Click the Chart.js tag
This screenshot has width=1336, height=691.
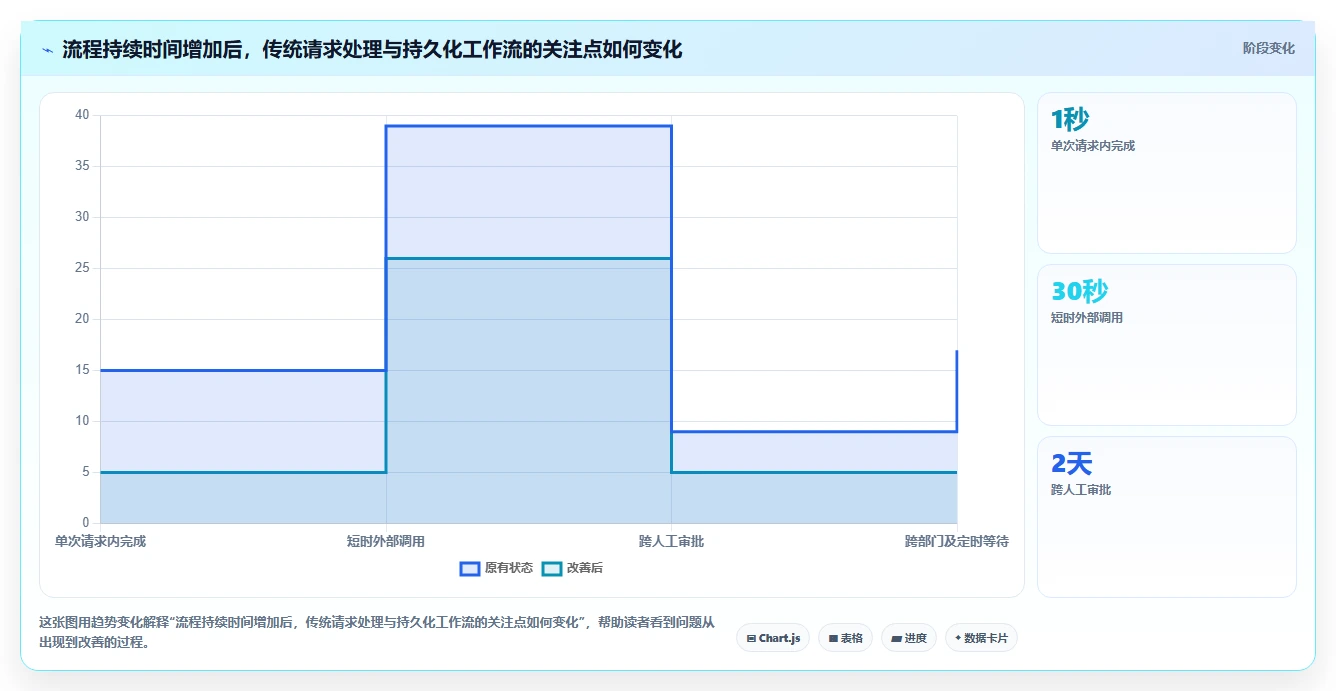[x=773, y=638]
